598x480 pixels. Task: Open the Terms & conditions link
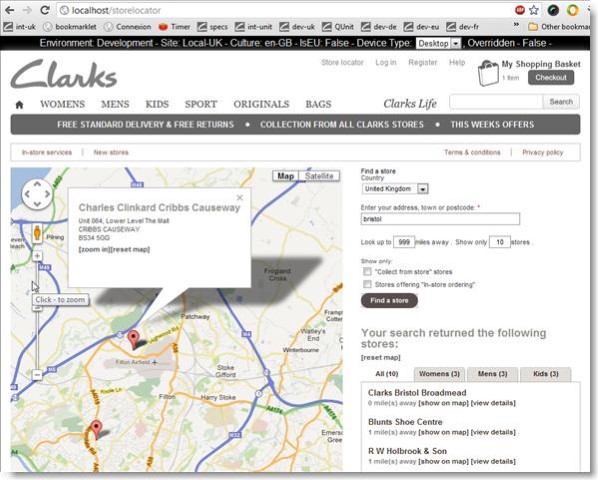tap(472, 153)
